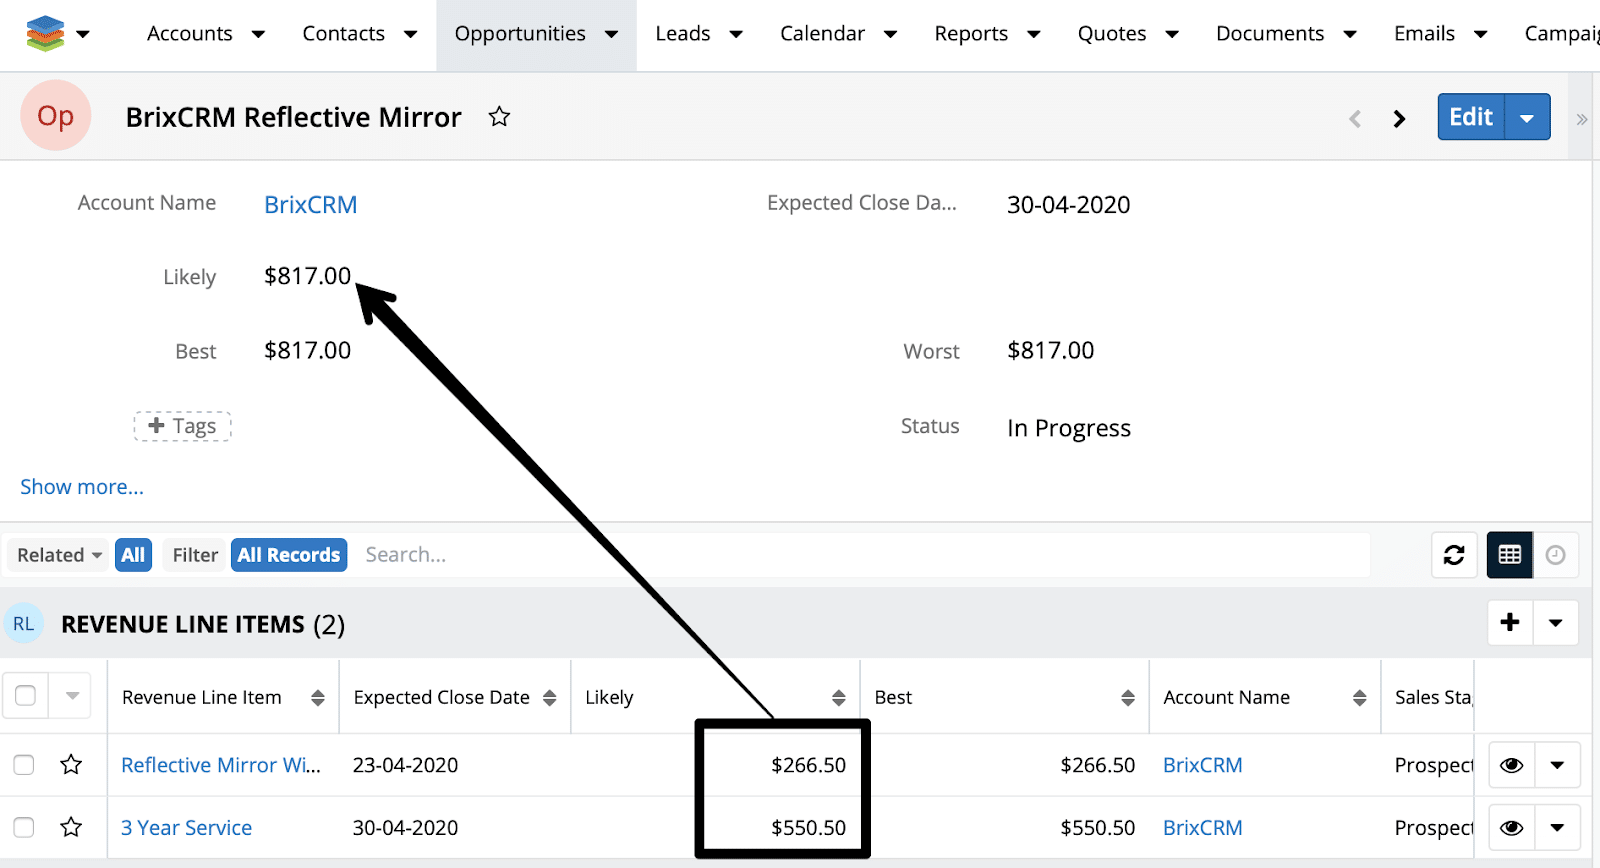
Task: Open the Accounts module tab
Action: click(190, 34)
